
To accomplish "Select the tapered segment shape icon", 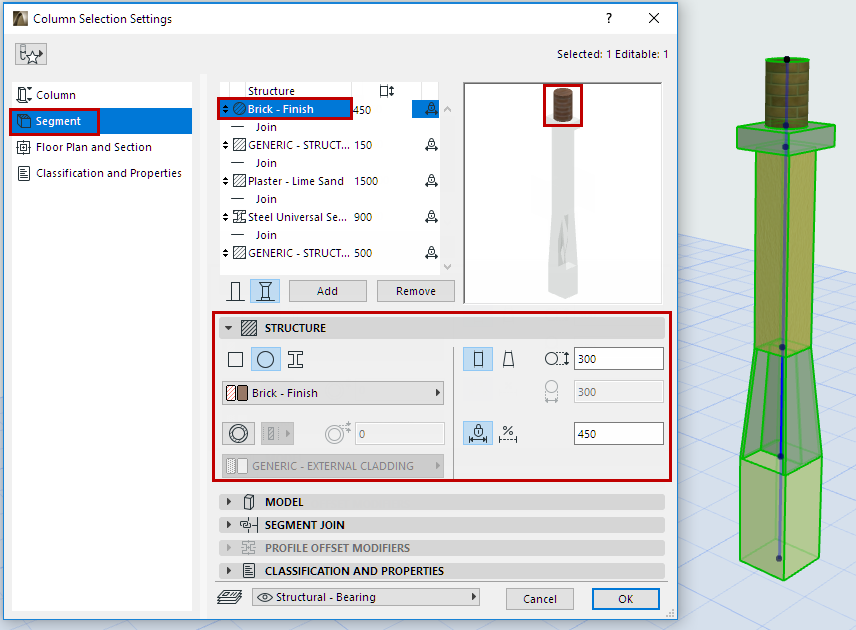I will 510,359.
